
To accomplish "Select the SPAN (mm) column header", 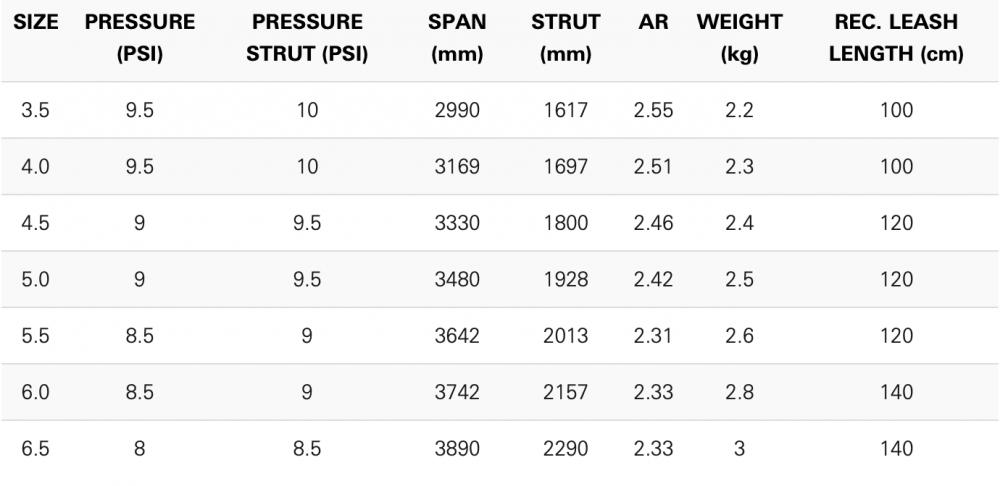I will [x=457, y=38].
